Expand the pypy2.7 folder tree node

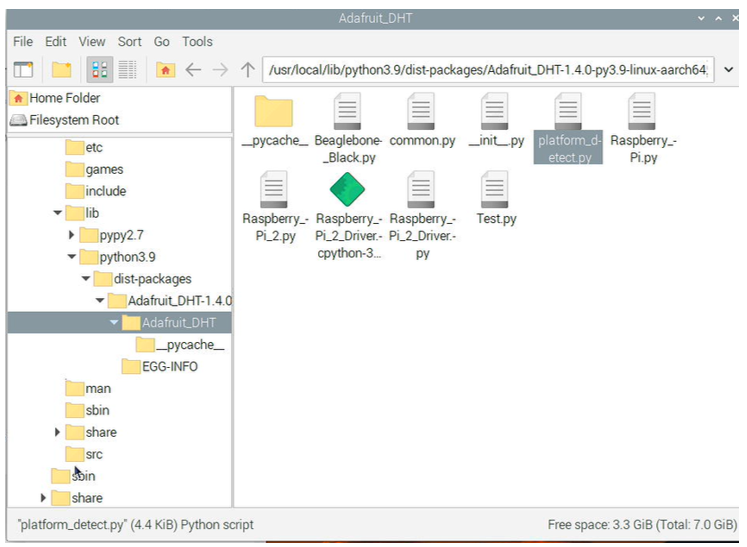[x=71, y=235]
